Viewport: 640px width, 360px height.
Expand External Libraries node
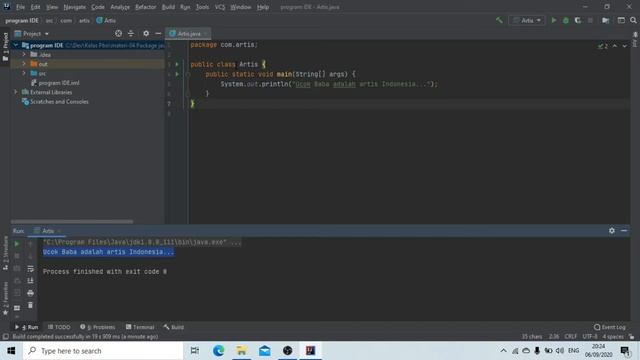click(16, 92)
